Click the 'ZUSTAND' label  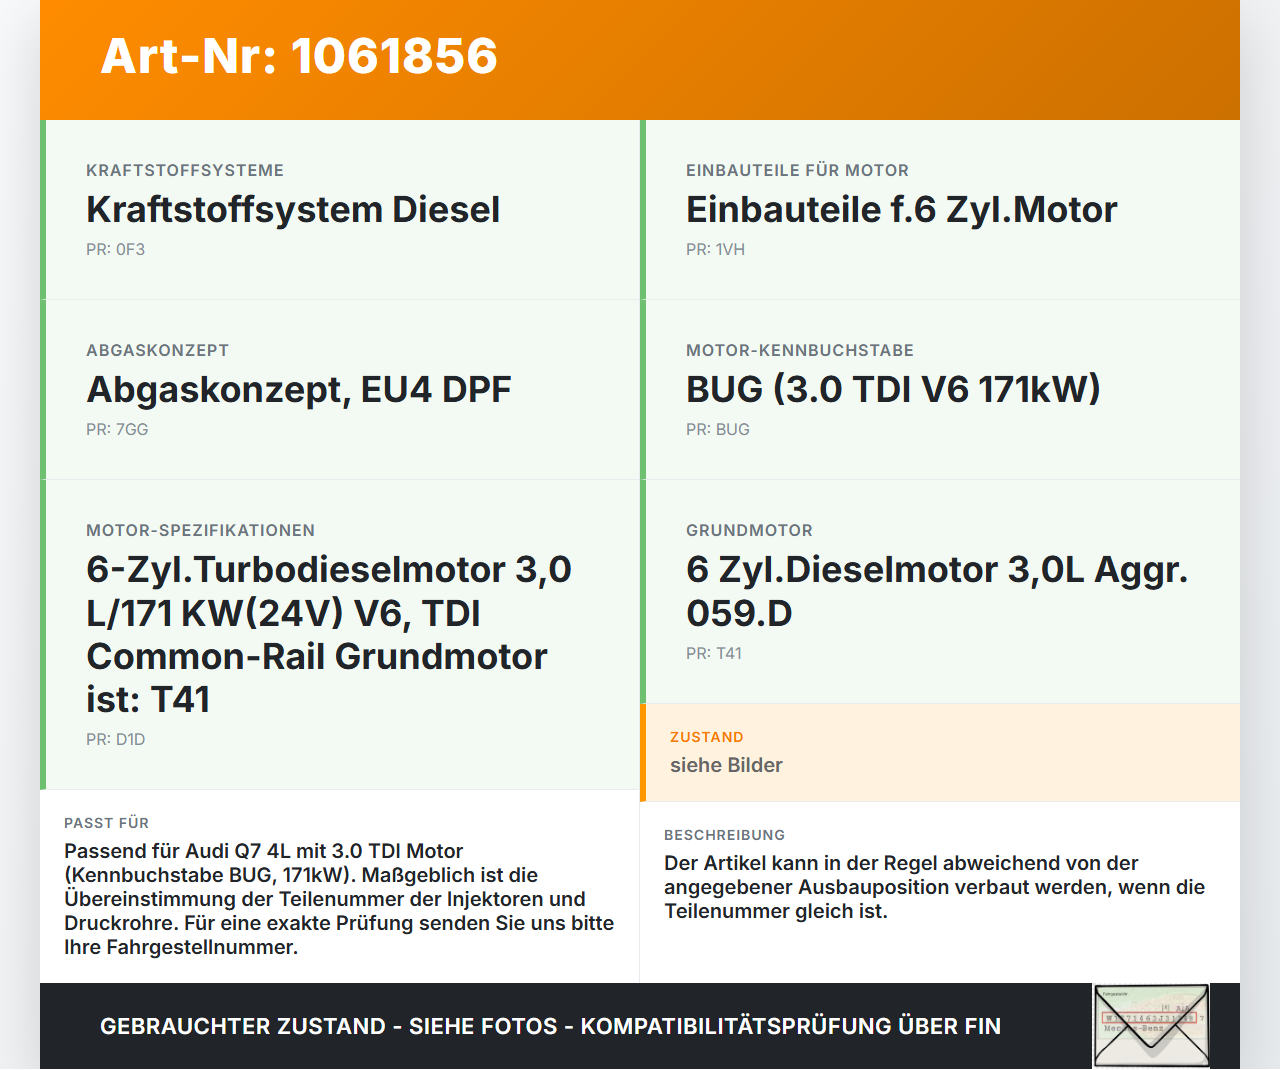[707, 737]
